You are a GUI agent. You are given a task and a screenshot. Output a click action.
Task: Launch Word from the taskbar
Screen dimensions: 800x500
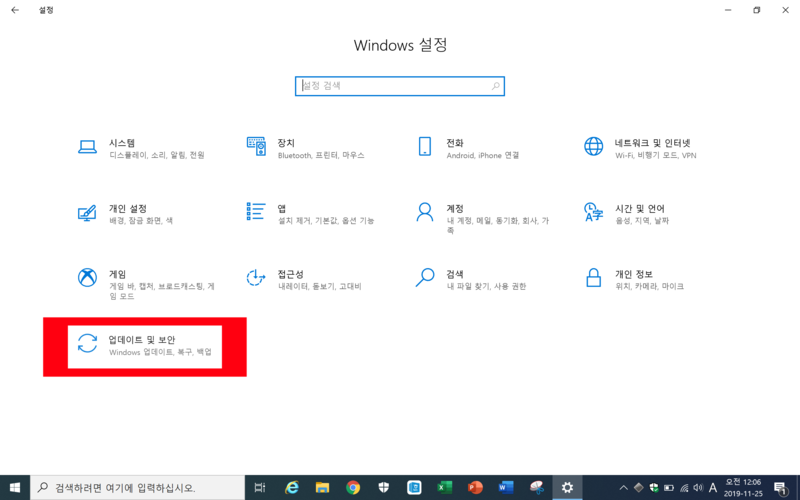point(506,488)
